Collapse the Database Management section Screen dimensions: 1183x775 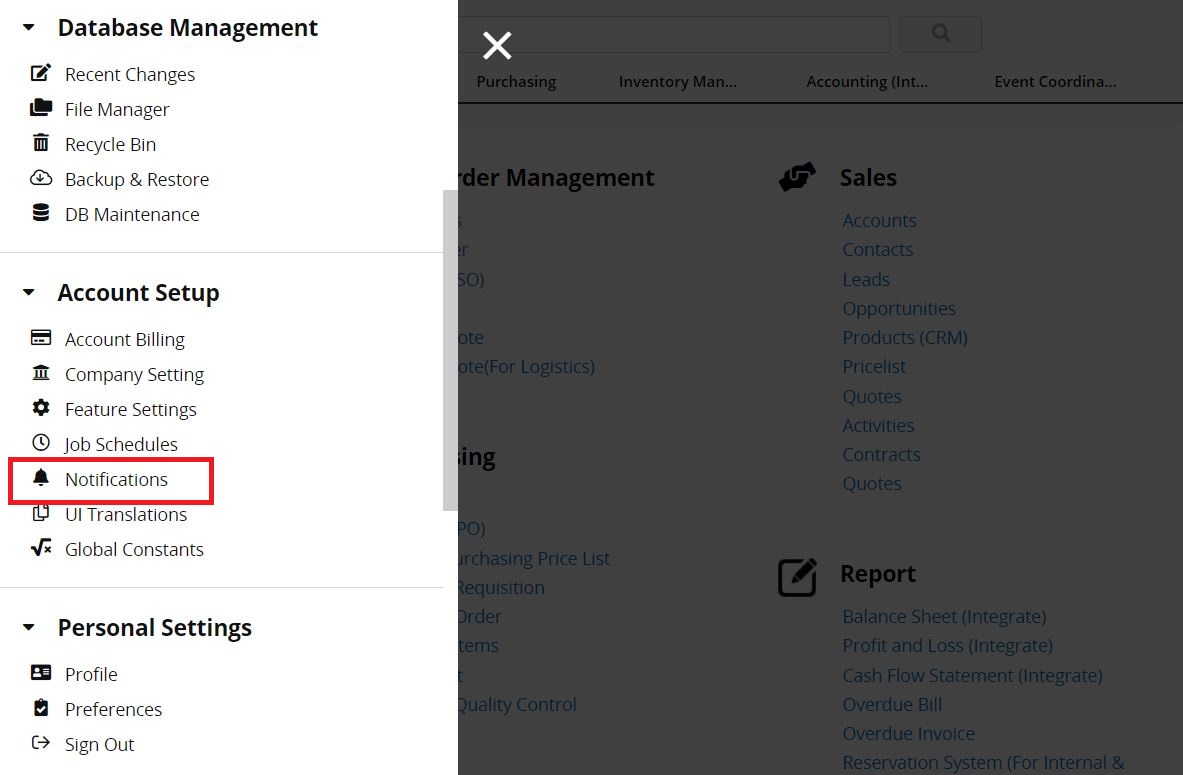pyautogui.click(x=29, y=27)
